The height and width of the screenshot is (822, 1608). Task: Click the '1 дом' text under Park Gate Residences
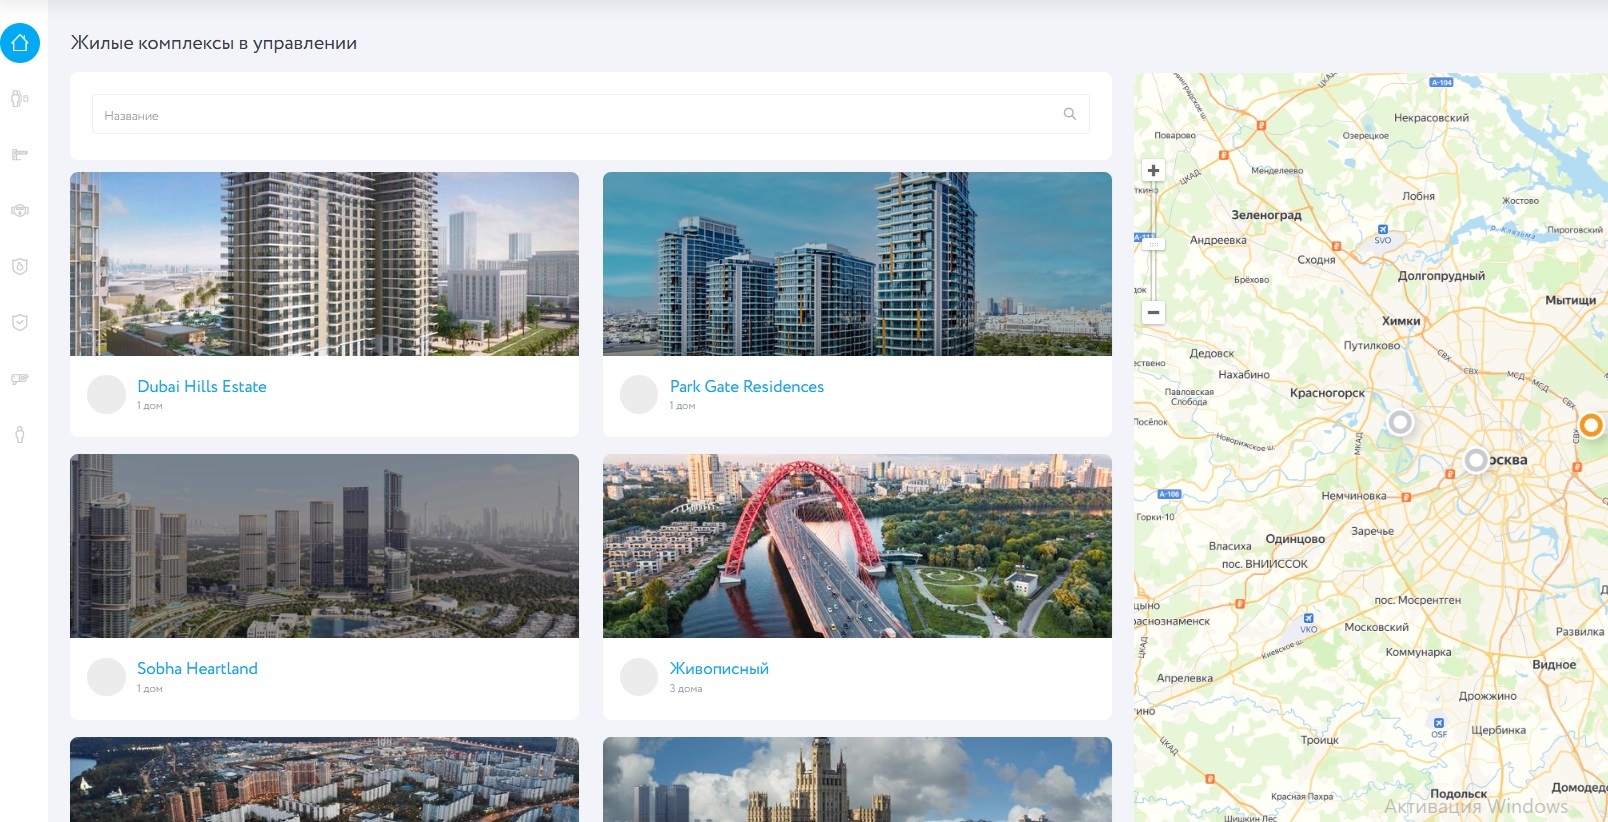coord(683,406)
